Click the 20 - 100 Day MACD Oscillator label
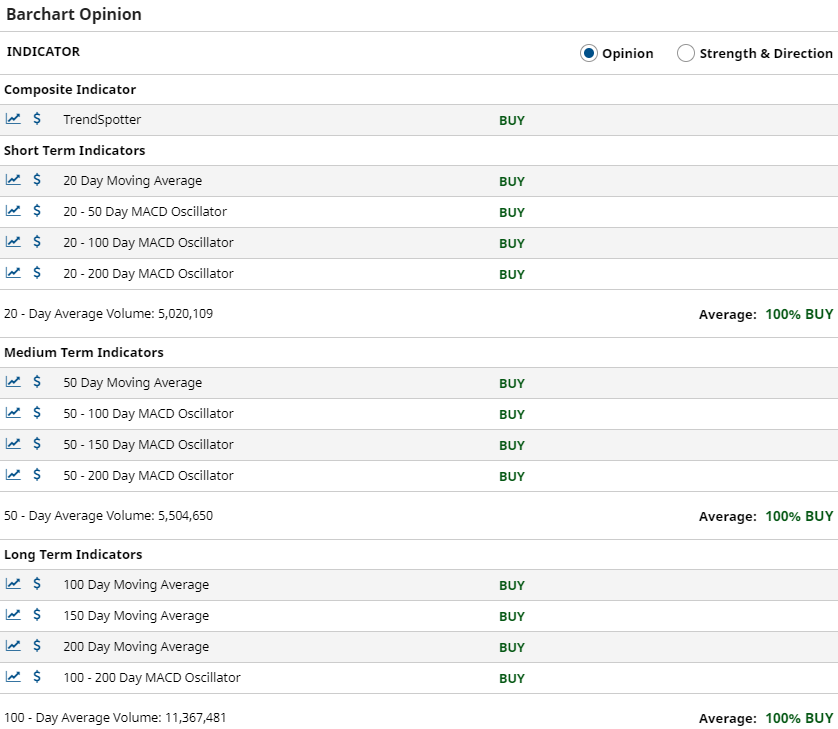This screenshot has width=838, height=729. (149, 243)
